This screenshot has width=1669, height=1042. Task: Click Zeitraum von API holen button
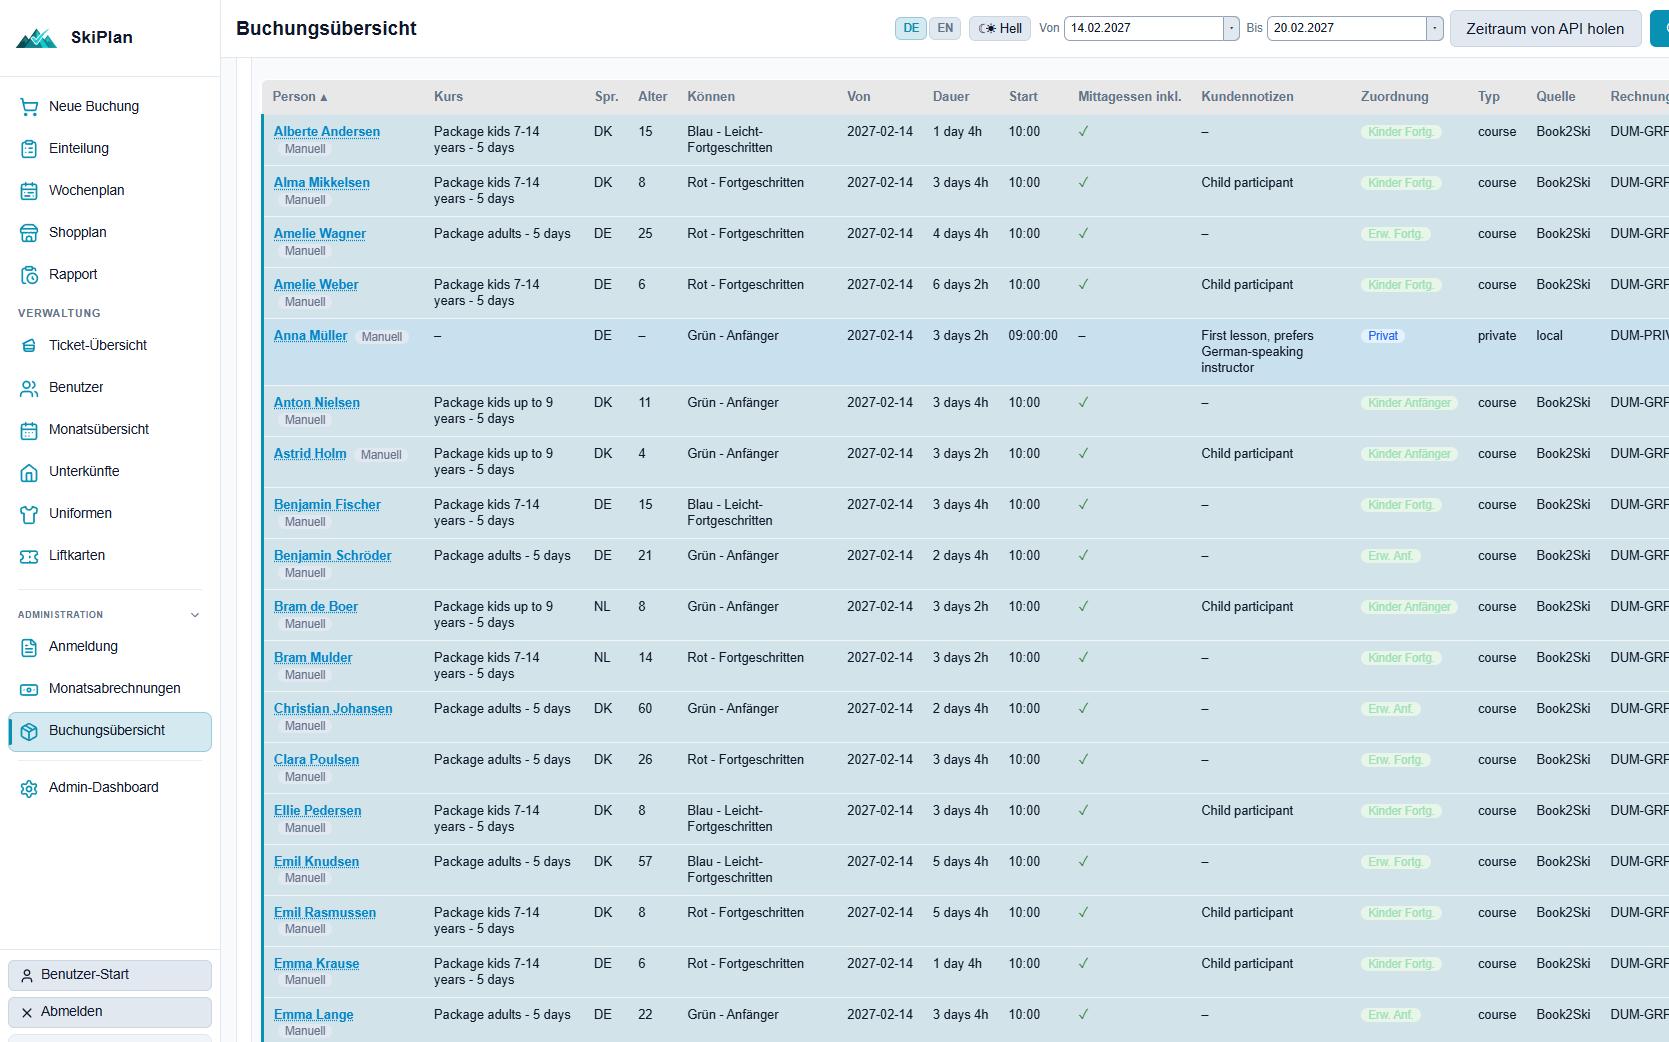coord(1545,29)
